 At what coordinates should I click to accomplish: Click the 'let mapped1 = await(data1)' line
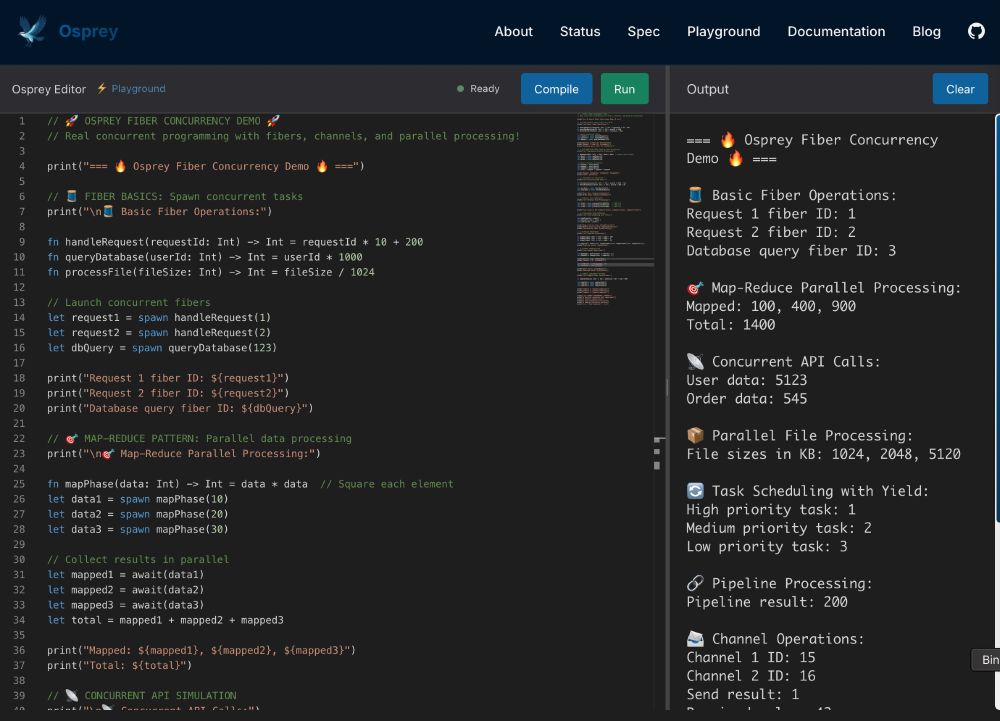[x=126, y=574]
